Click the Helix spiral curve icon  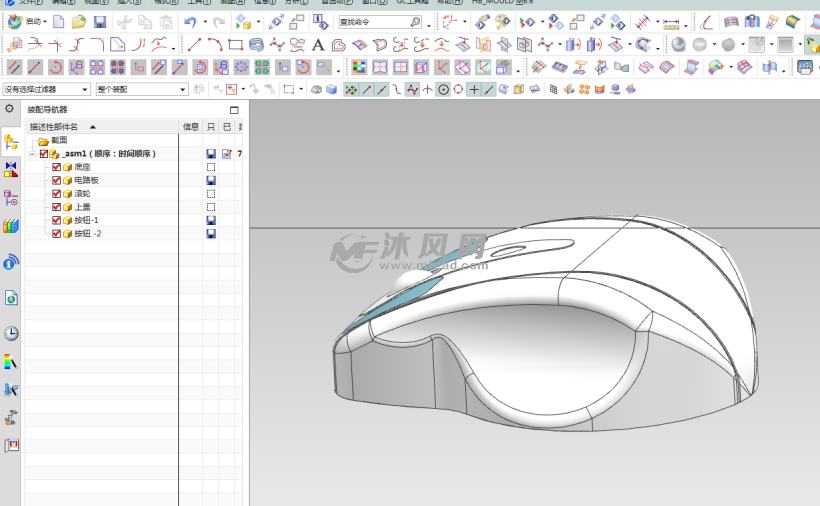[x=256, y=44]
